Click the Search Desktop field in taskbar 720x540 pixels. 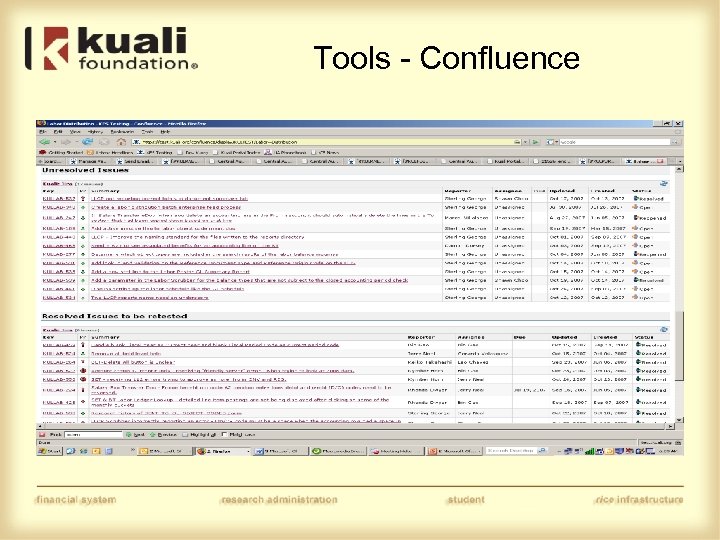(x=512, y=451)
